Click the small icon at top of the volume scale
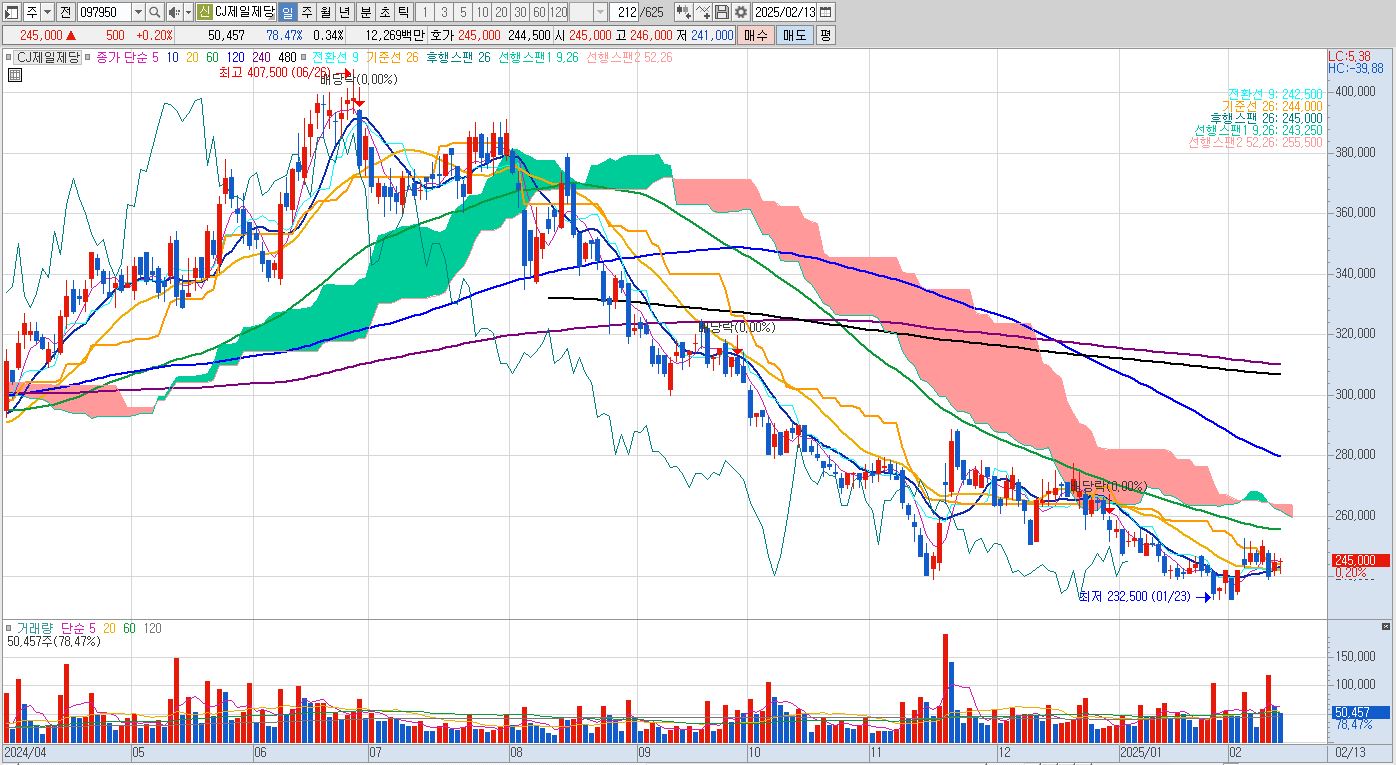The height and width of the screenshot is (765, 1396). [1384, 626]
